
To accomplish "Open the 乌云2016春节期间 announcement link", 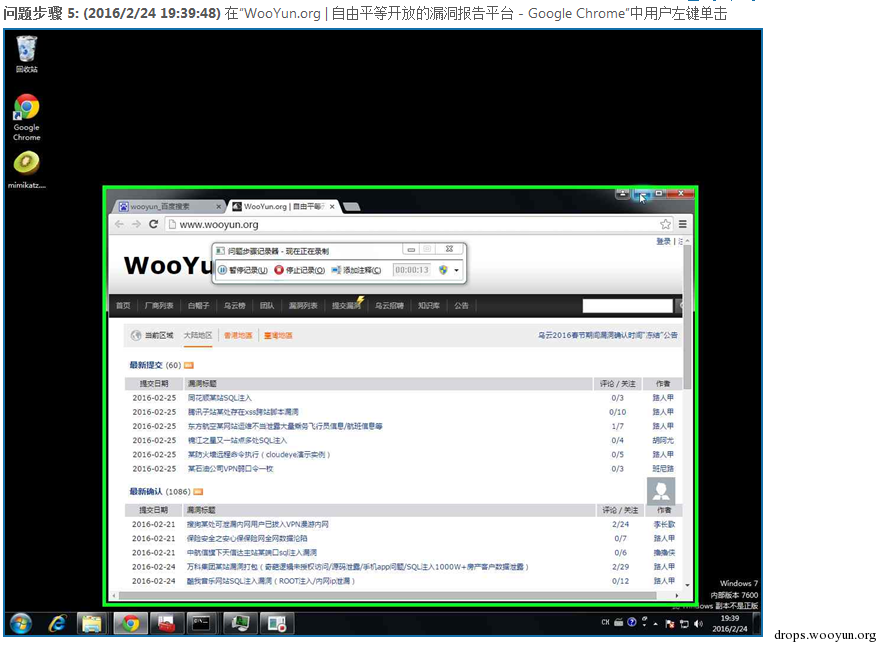I will [607, 335].
